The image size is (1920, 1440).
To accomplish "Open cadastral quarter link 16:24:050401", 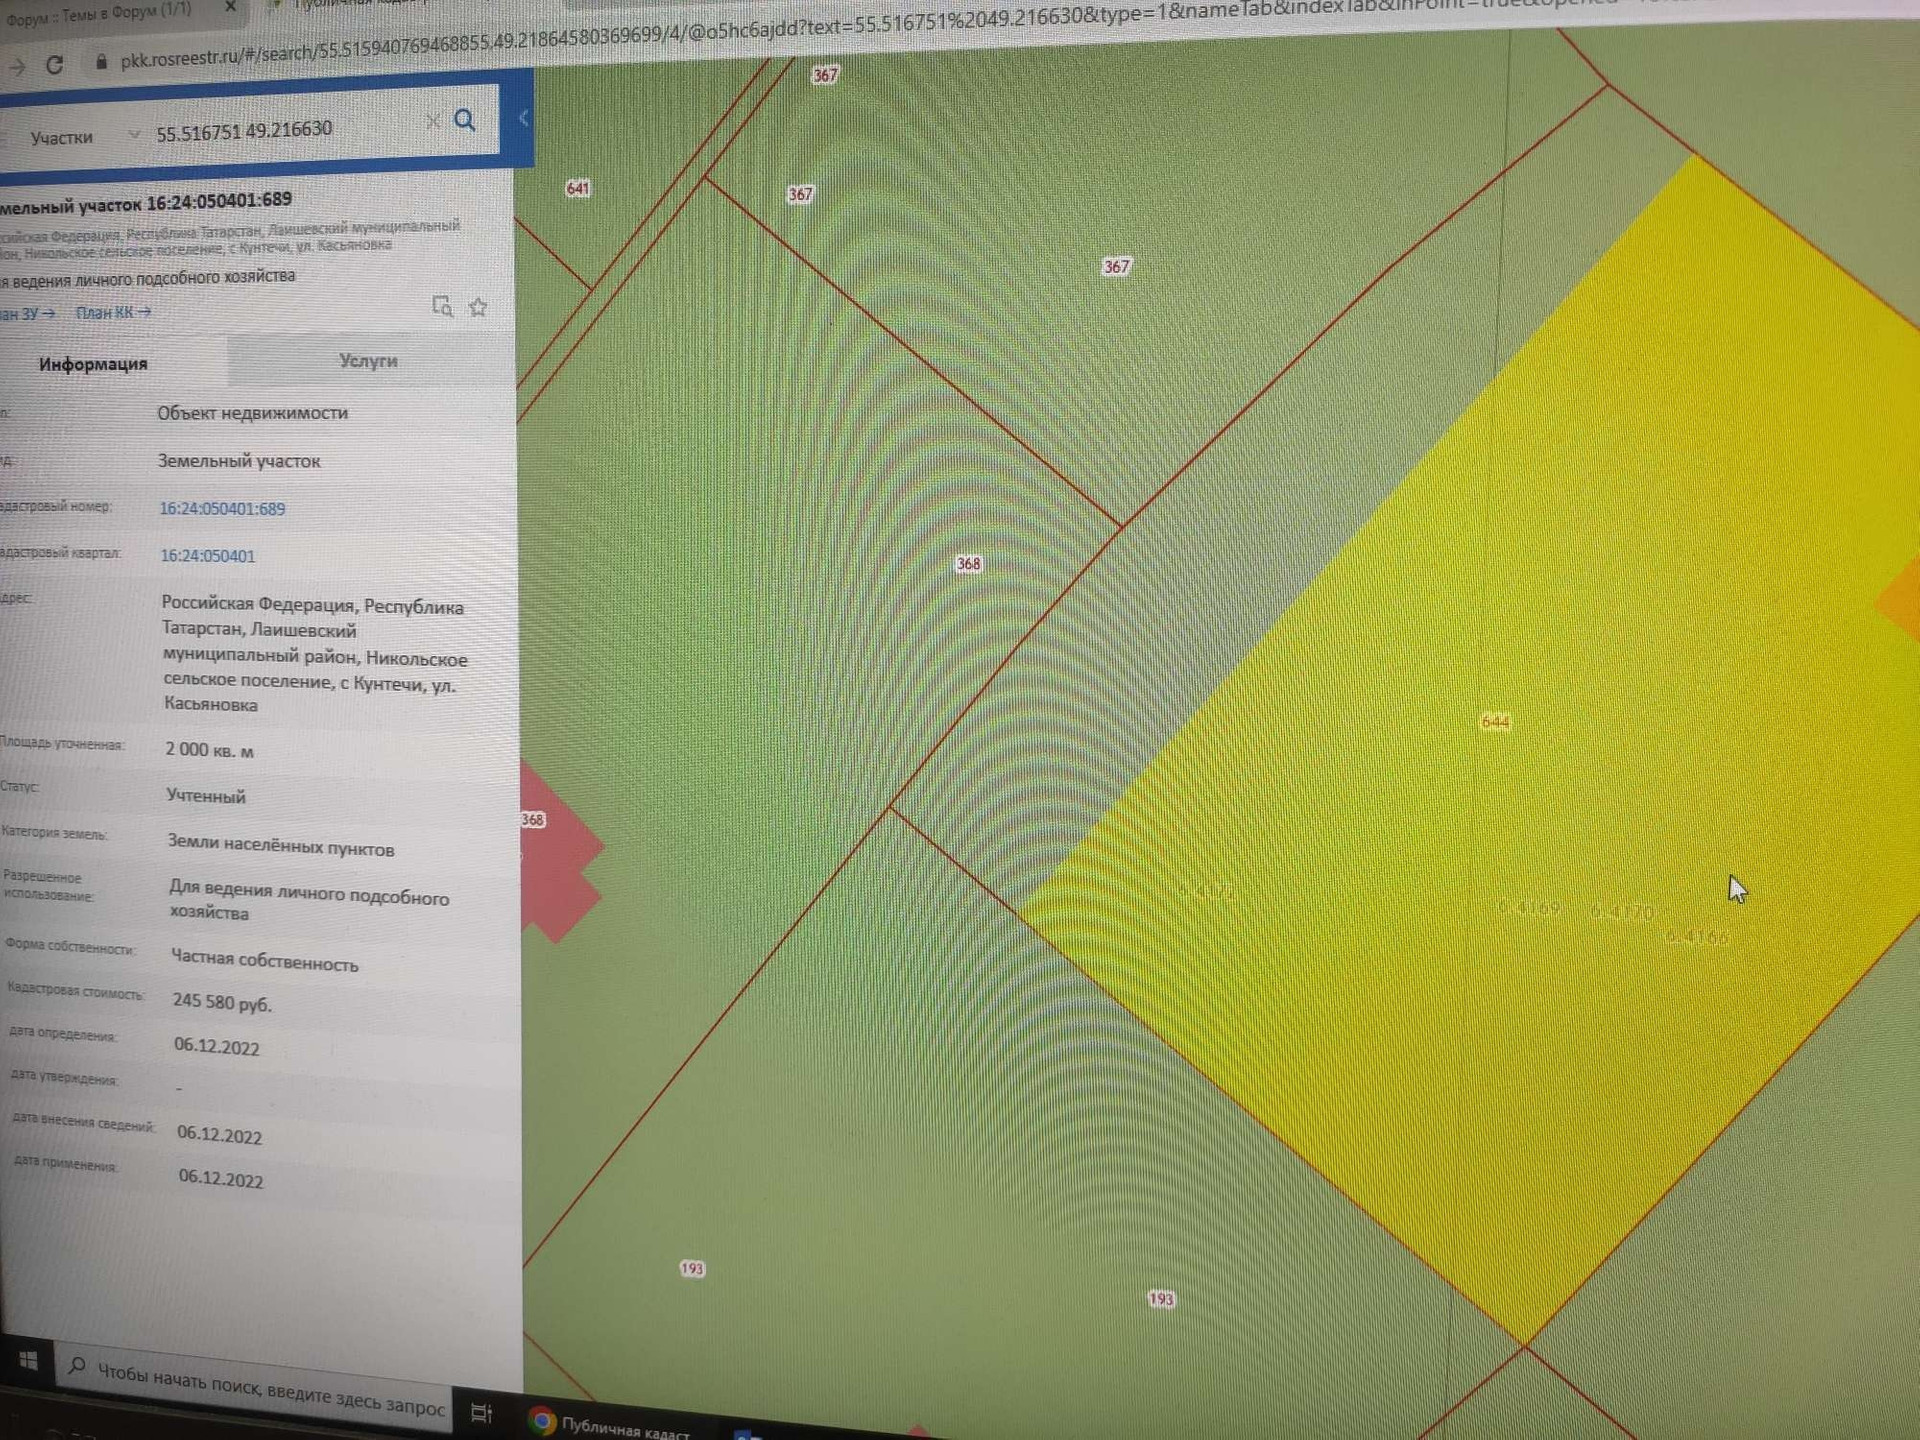I will tap(208, 555).
